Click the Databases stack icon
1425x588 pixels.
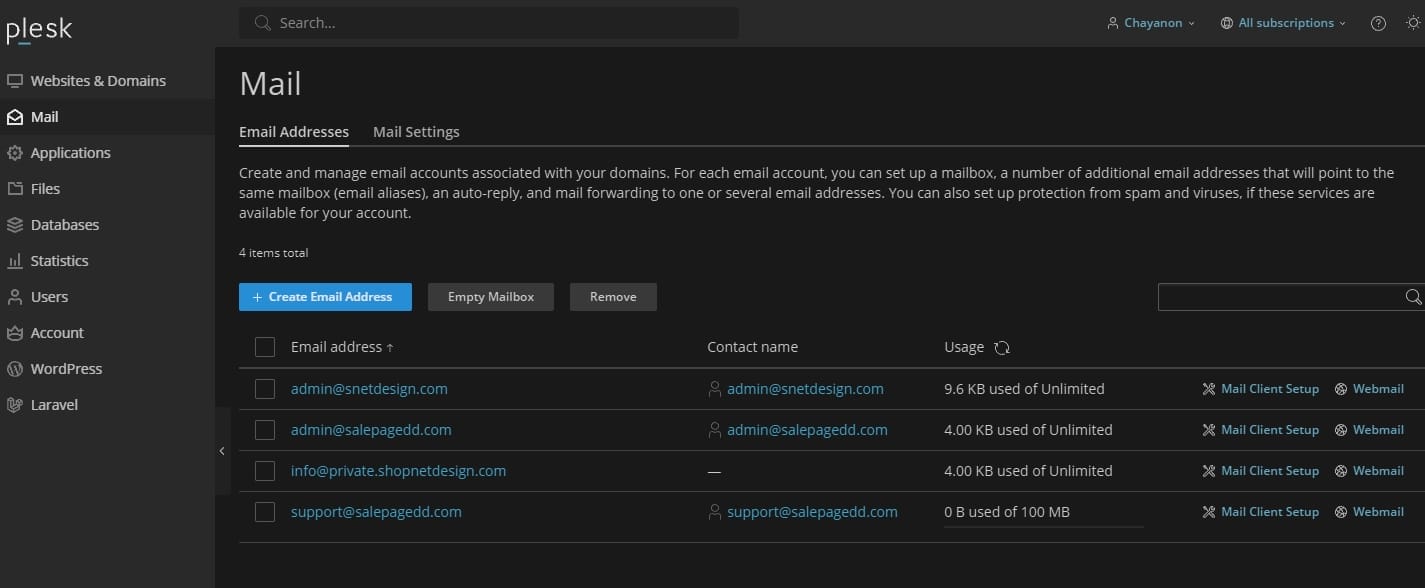[x=15, y=225]
